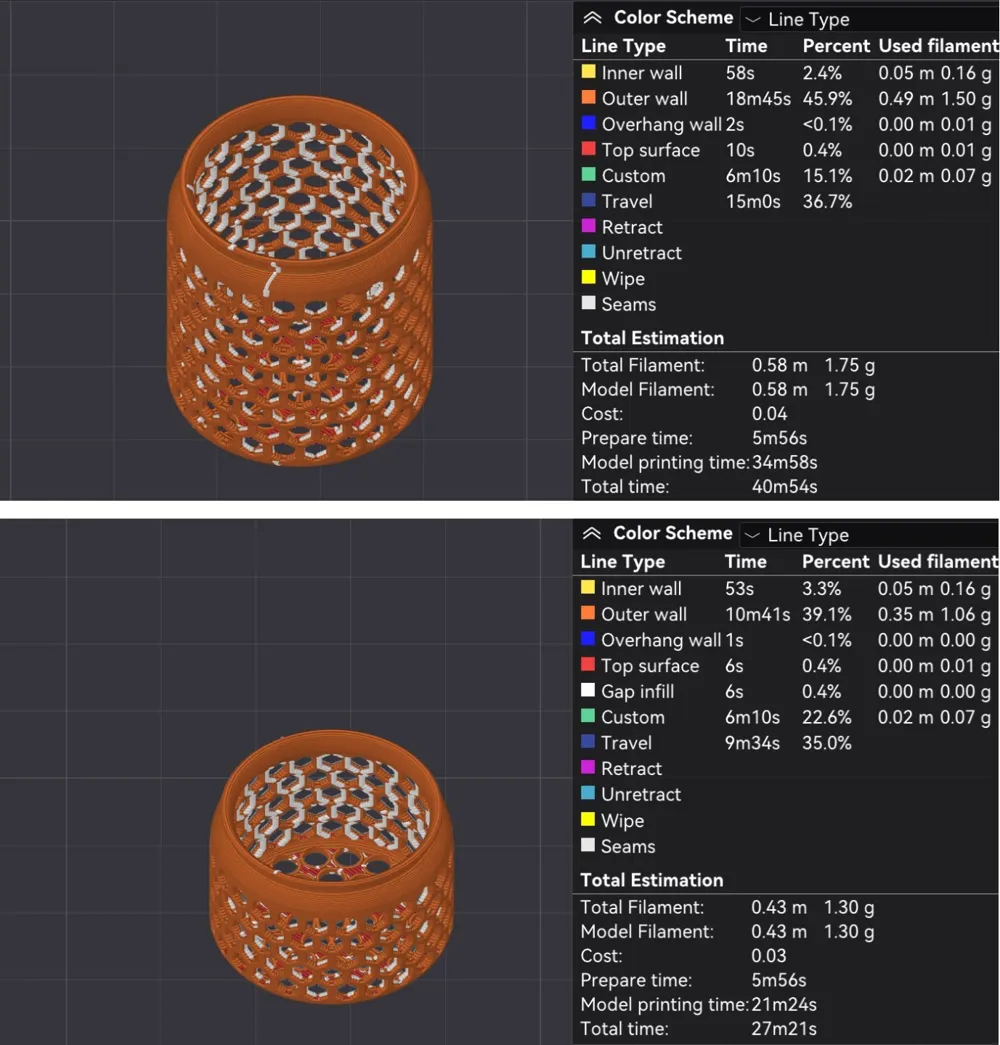Click yellow Wipe swatch in top legend
The image size is (1000, 1045).
click(x=589, y=277)
